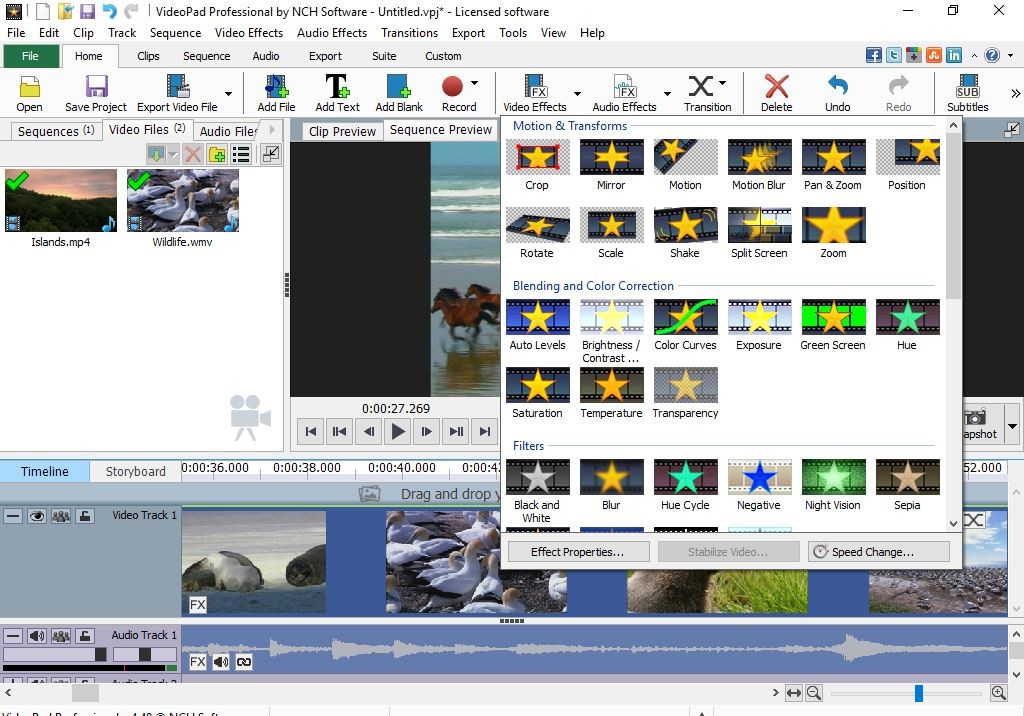Switch to the Storyboard tab
This screenshot has height=716, width=1024.
click(135, 471)
